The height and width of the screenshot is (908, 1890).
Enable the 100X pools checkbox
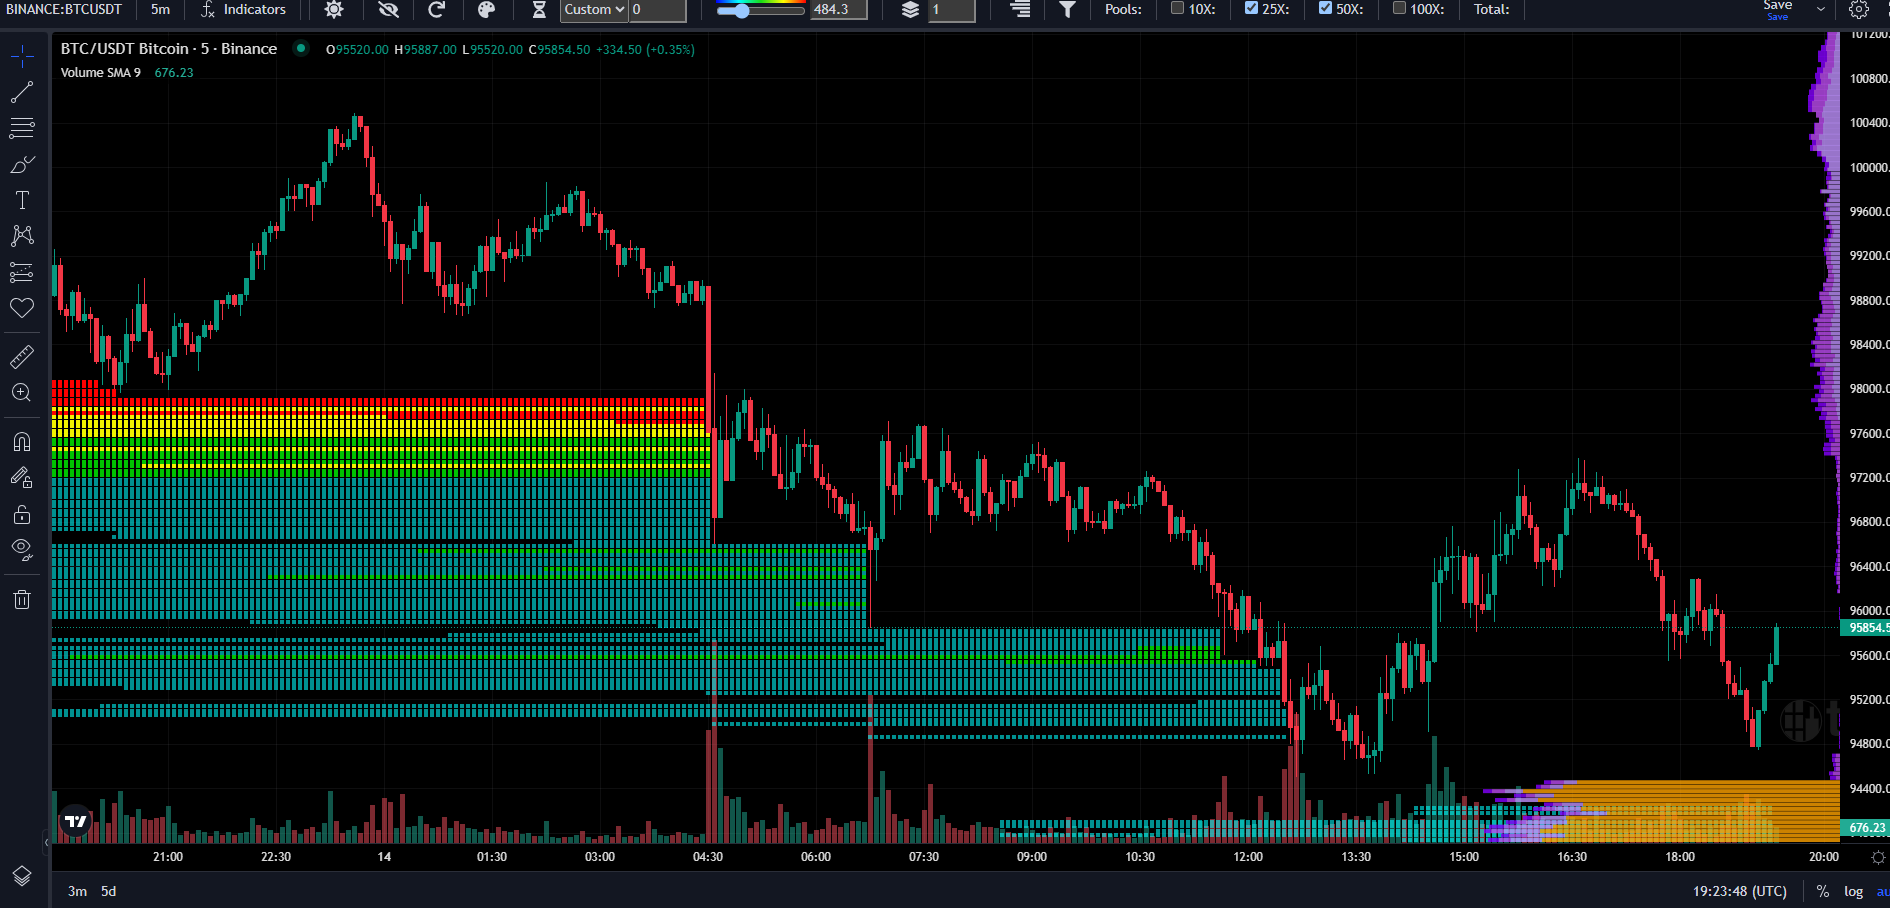coord(1399,9)
